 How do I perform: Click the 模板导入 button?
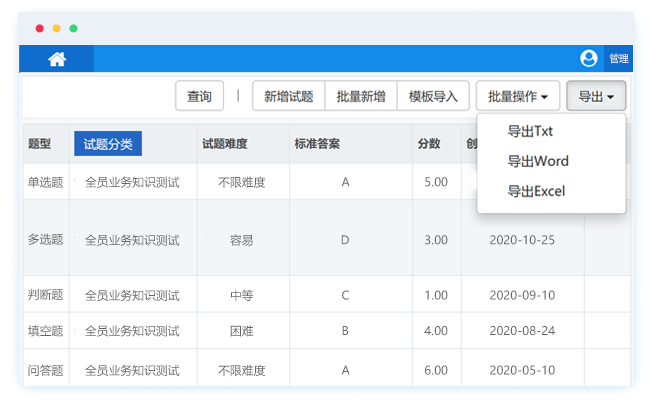click(433, 97)
